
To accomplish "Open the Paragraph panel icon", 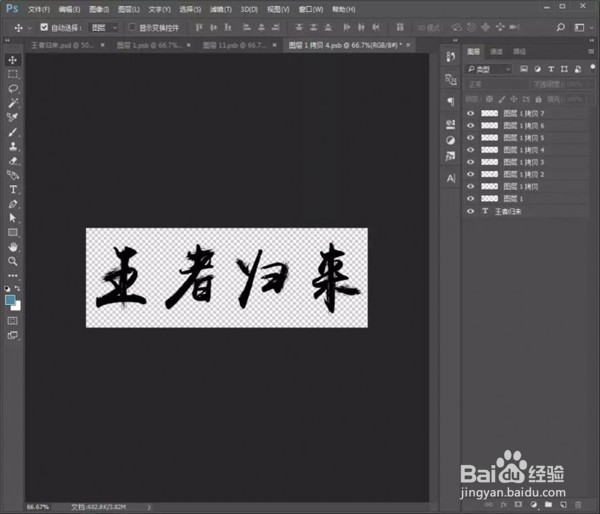I will [x=451, y=101].
